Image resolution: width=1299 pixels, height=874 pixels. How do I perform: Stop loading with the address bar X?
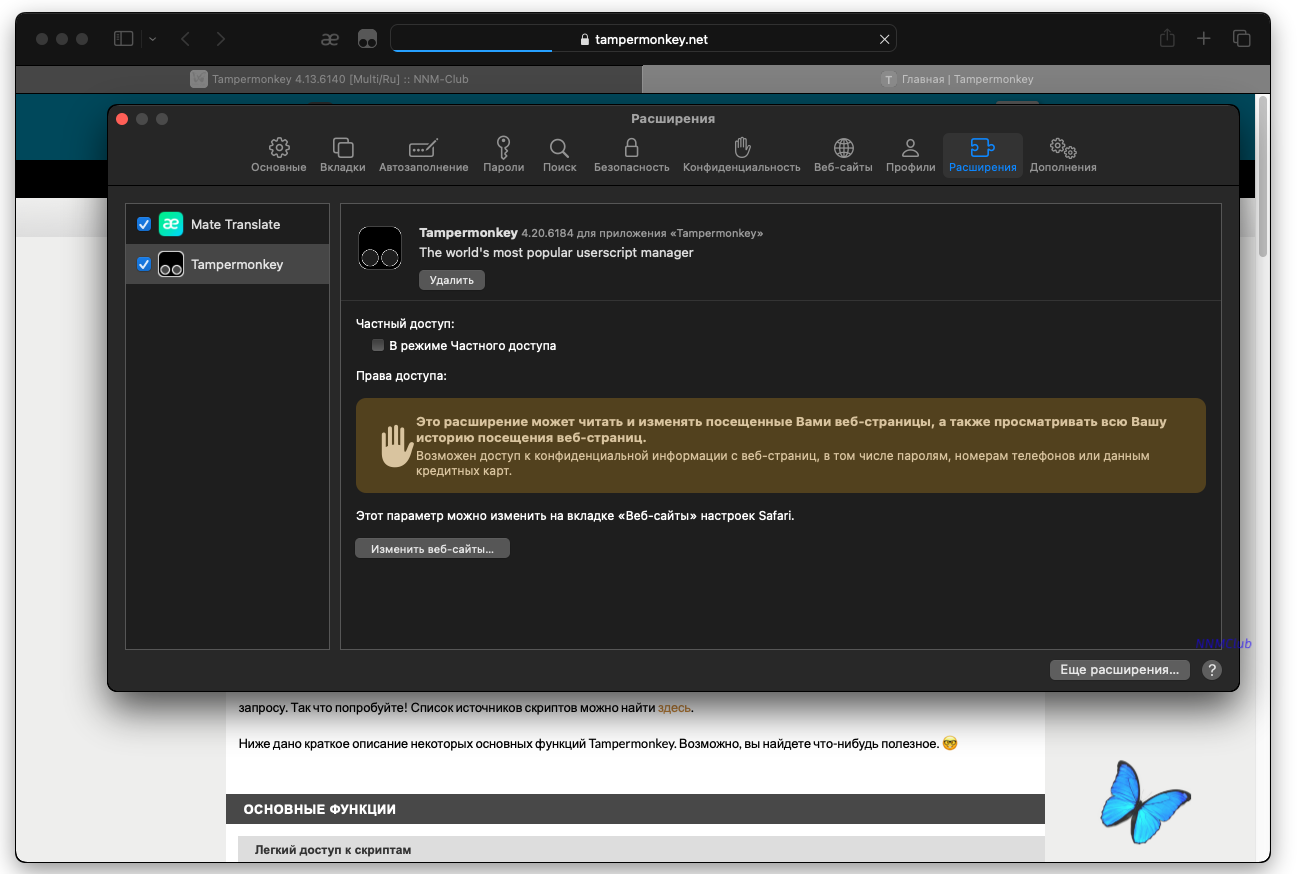pos(884,39)
